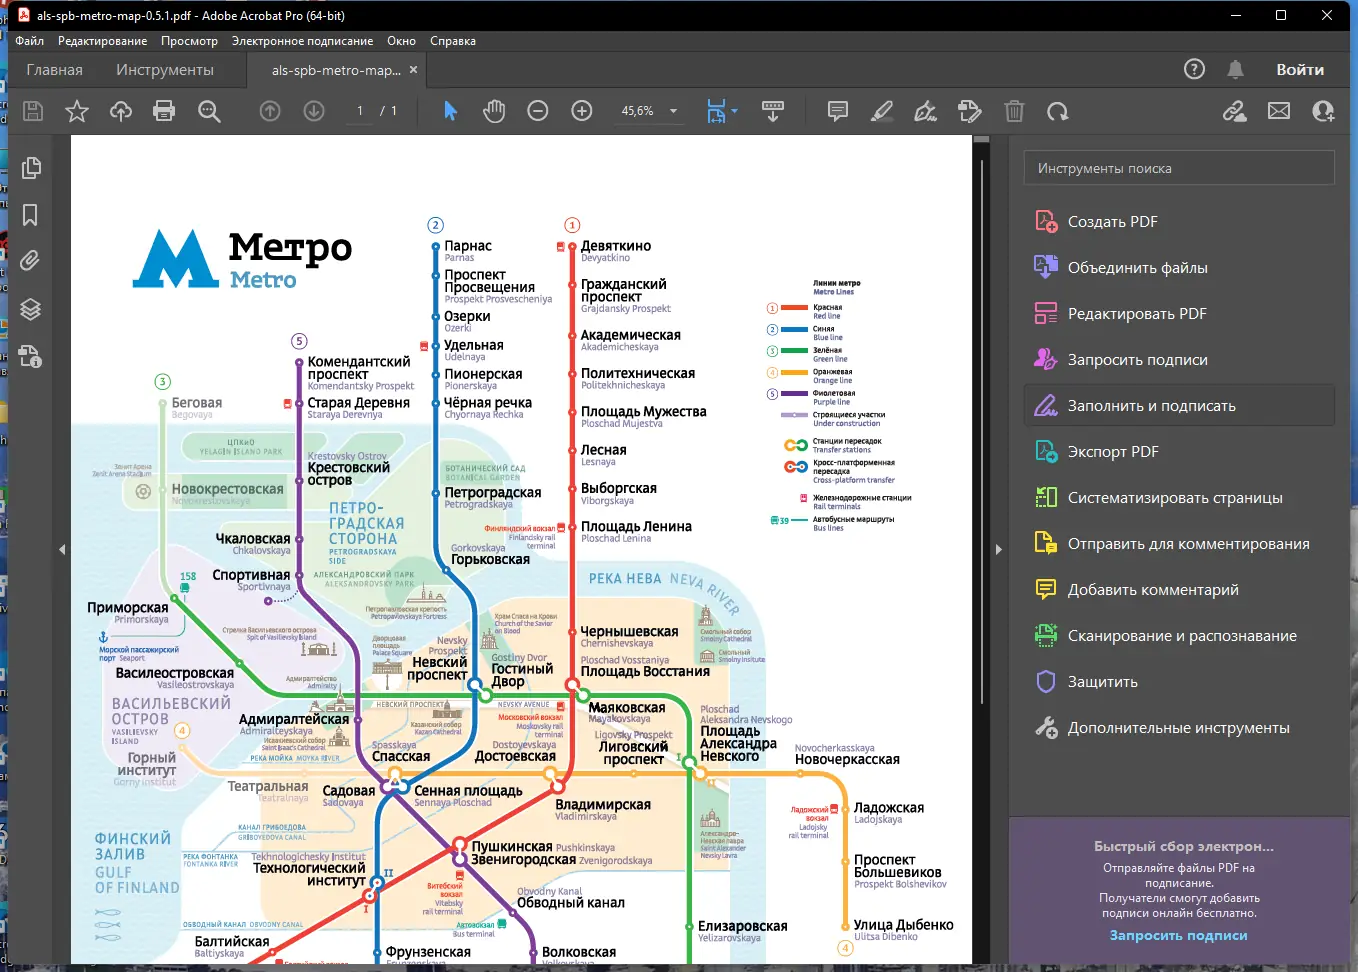This screenshot has width=1358, height=972.
Task: Select the Hand pan tool
Action: coord(494,111)
